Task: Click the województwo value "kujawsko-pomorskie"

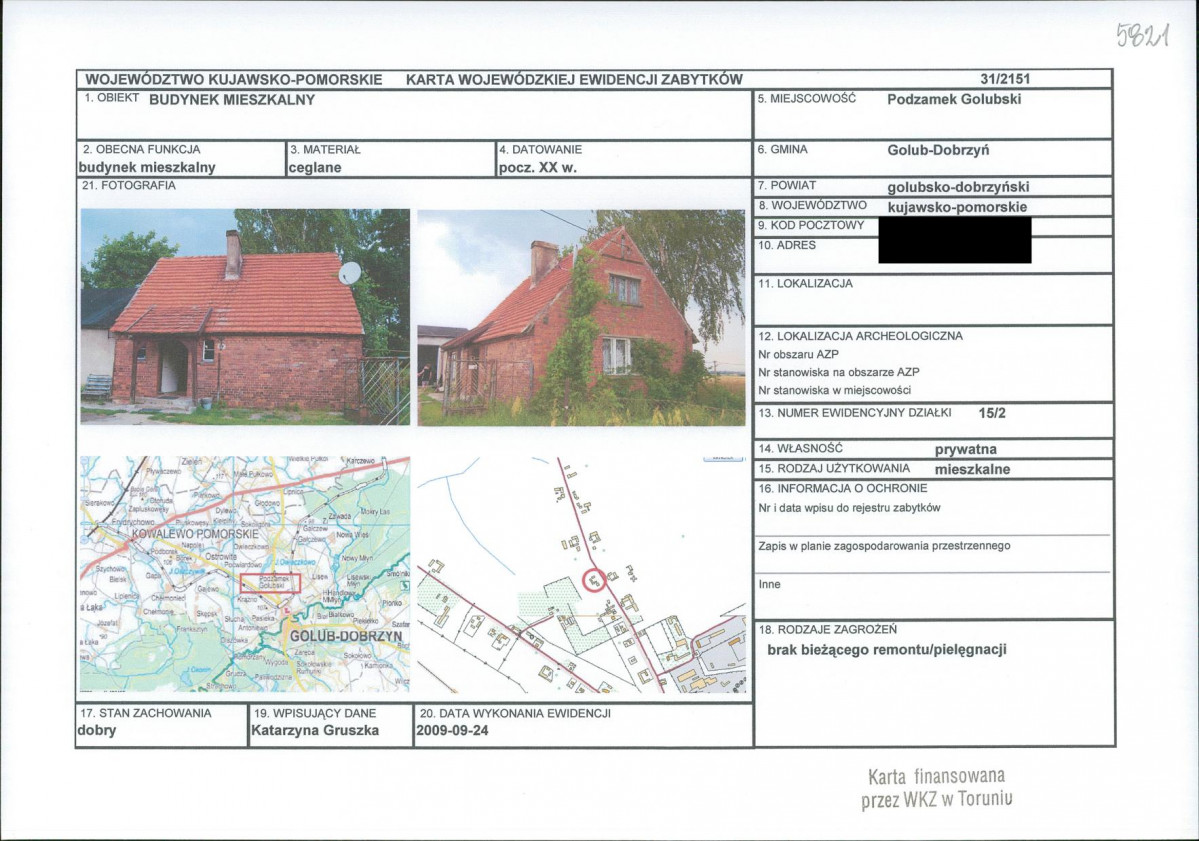Action: click(957, 207)
